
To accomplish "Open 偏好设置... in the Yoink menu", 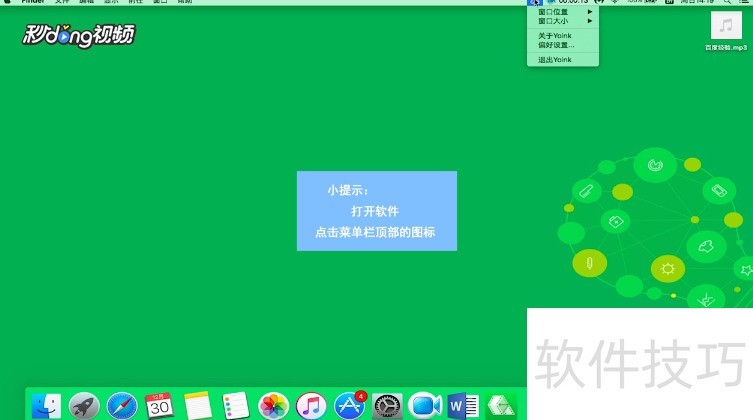I will (x=563, y=45).
